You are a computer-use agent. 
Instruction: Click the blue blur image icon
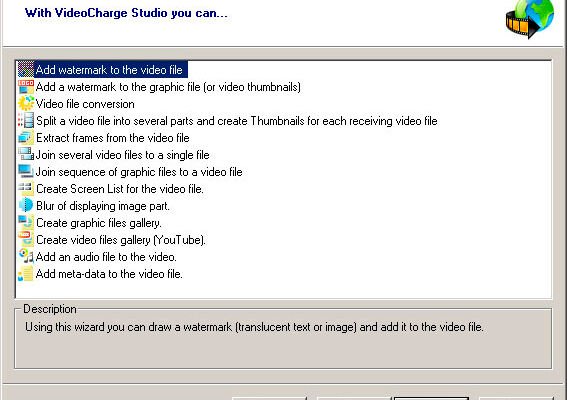point(26,206)
